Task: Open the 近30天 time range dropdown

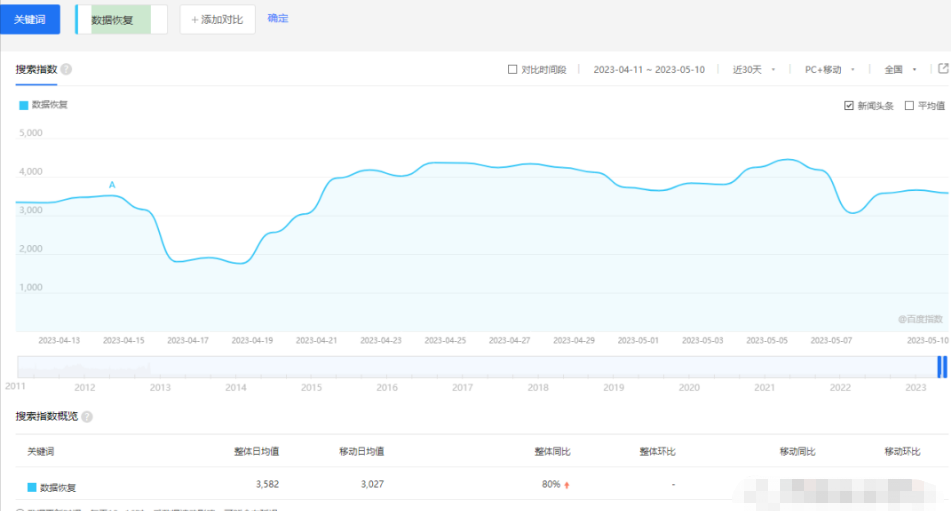Action: 754,70
